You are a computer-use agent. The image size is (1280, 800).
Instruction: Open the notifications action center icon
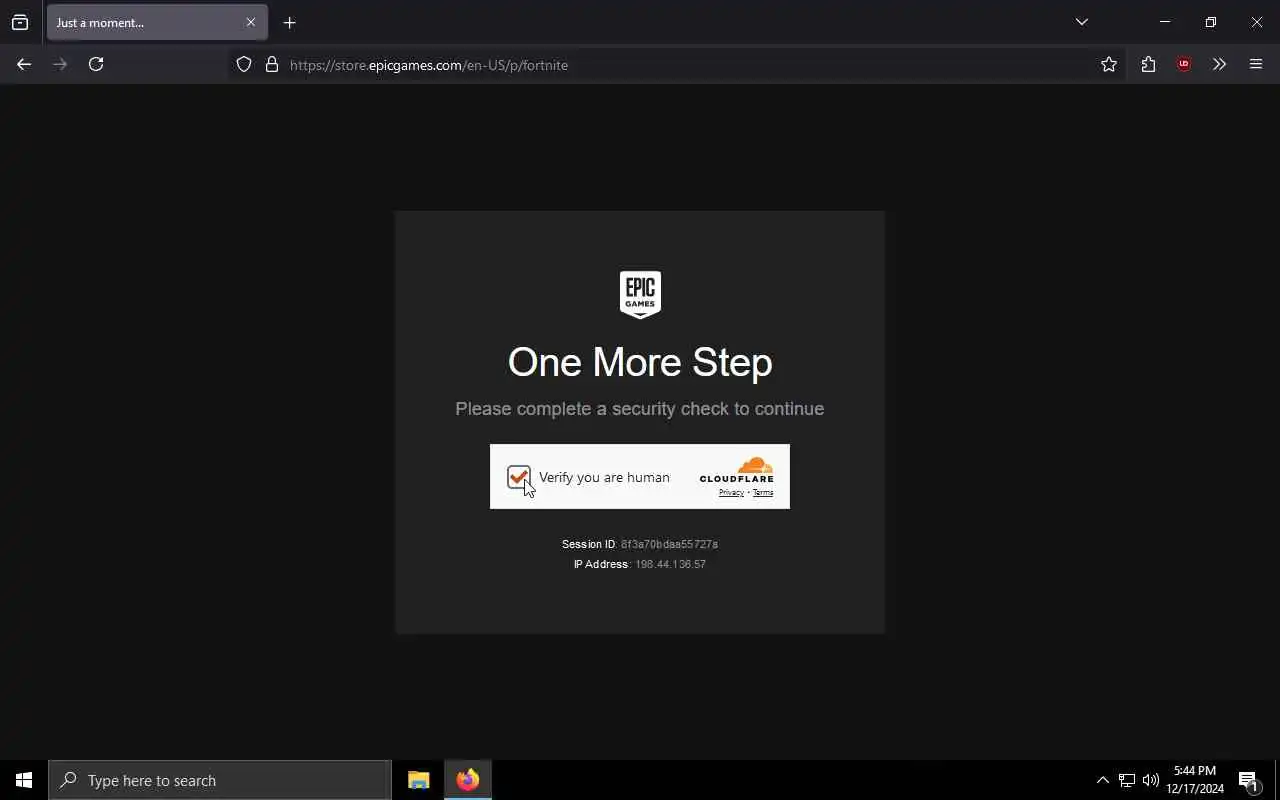point(1249,780)
